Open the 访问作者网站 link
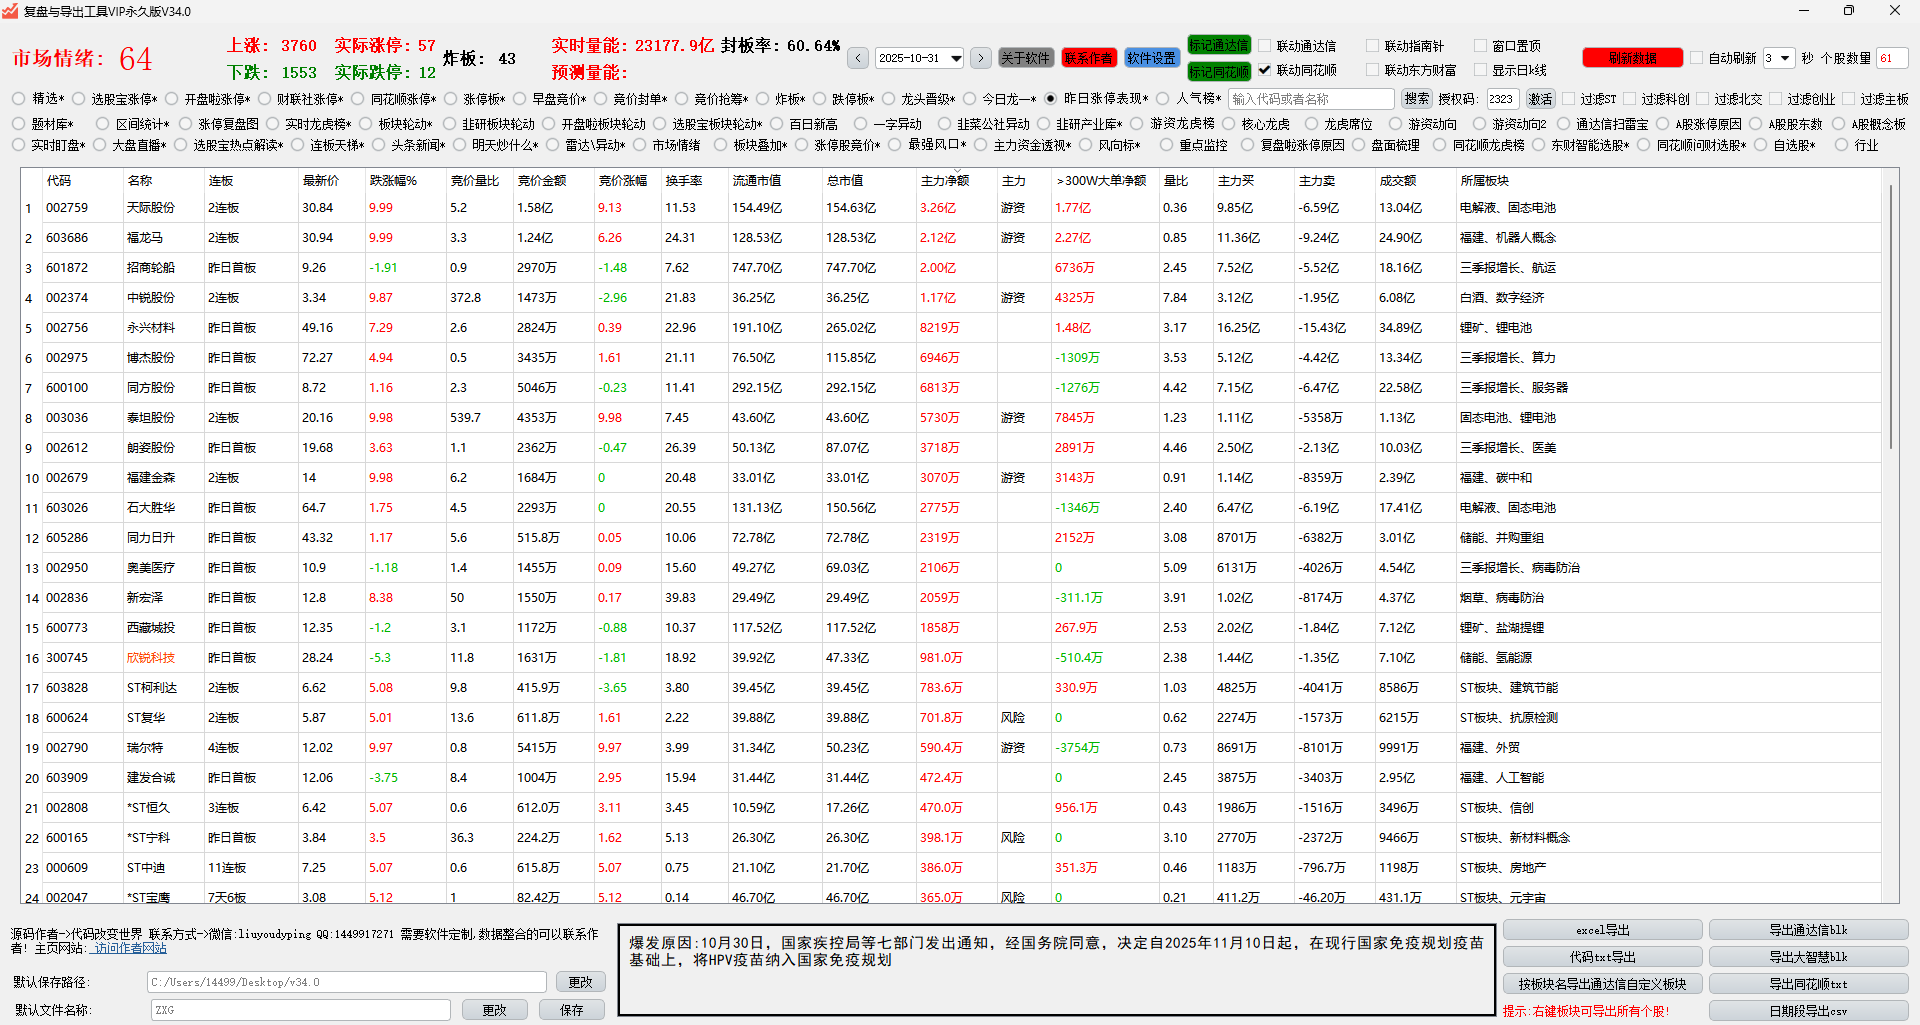Viewport: 1920px width, 1025px height. click(x=130, y=948)
